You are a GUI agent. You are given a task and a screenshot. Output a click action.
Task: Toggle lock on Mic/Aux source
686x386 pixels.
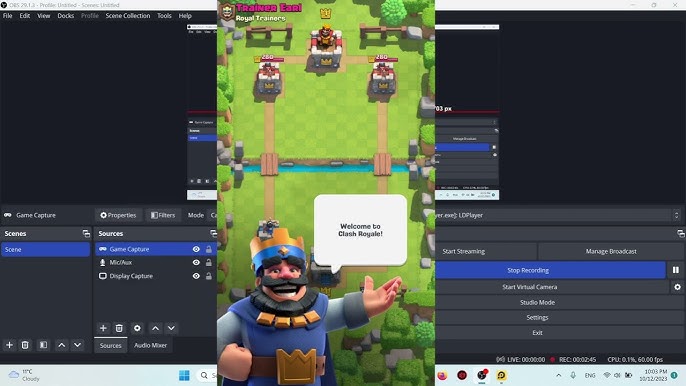(x=209, y=262)
